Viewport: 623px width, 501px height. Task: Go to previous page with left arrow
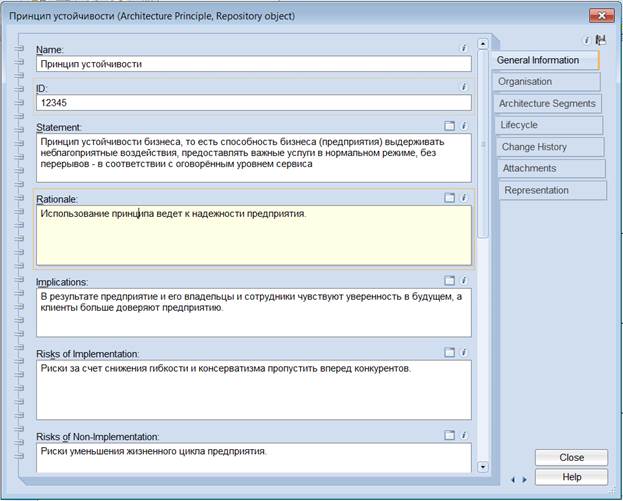pos(513,480)
